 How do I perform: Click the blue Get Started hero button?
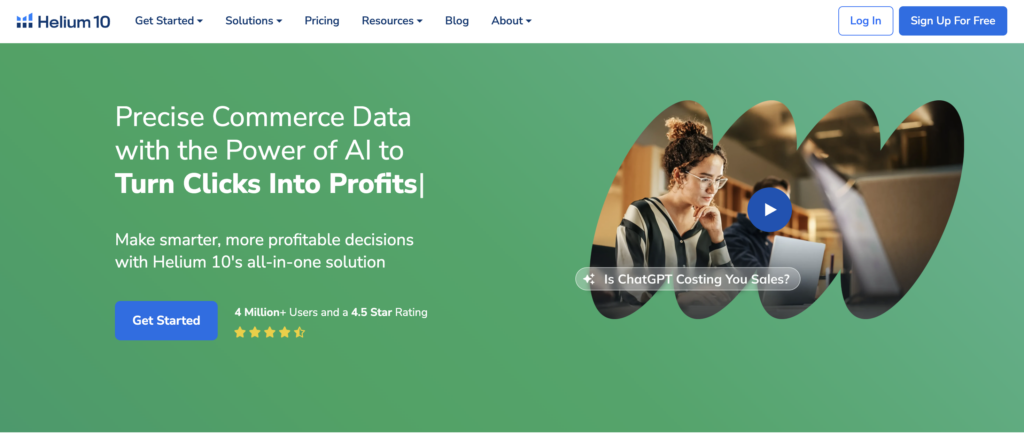166,320
